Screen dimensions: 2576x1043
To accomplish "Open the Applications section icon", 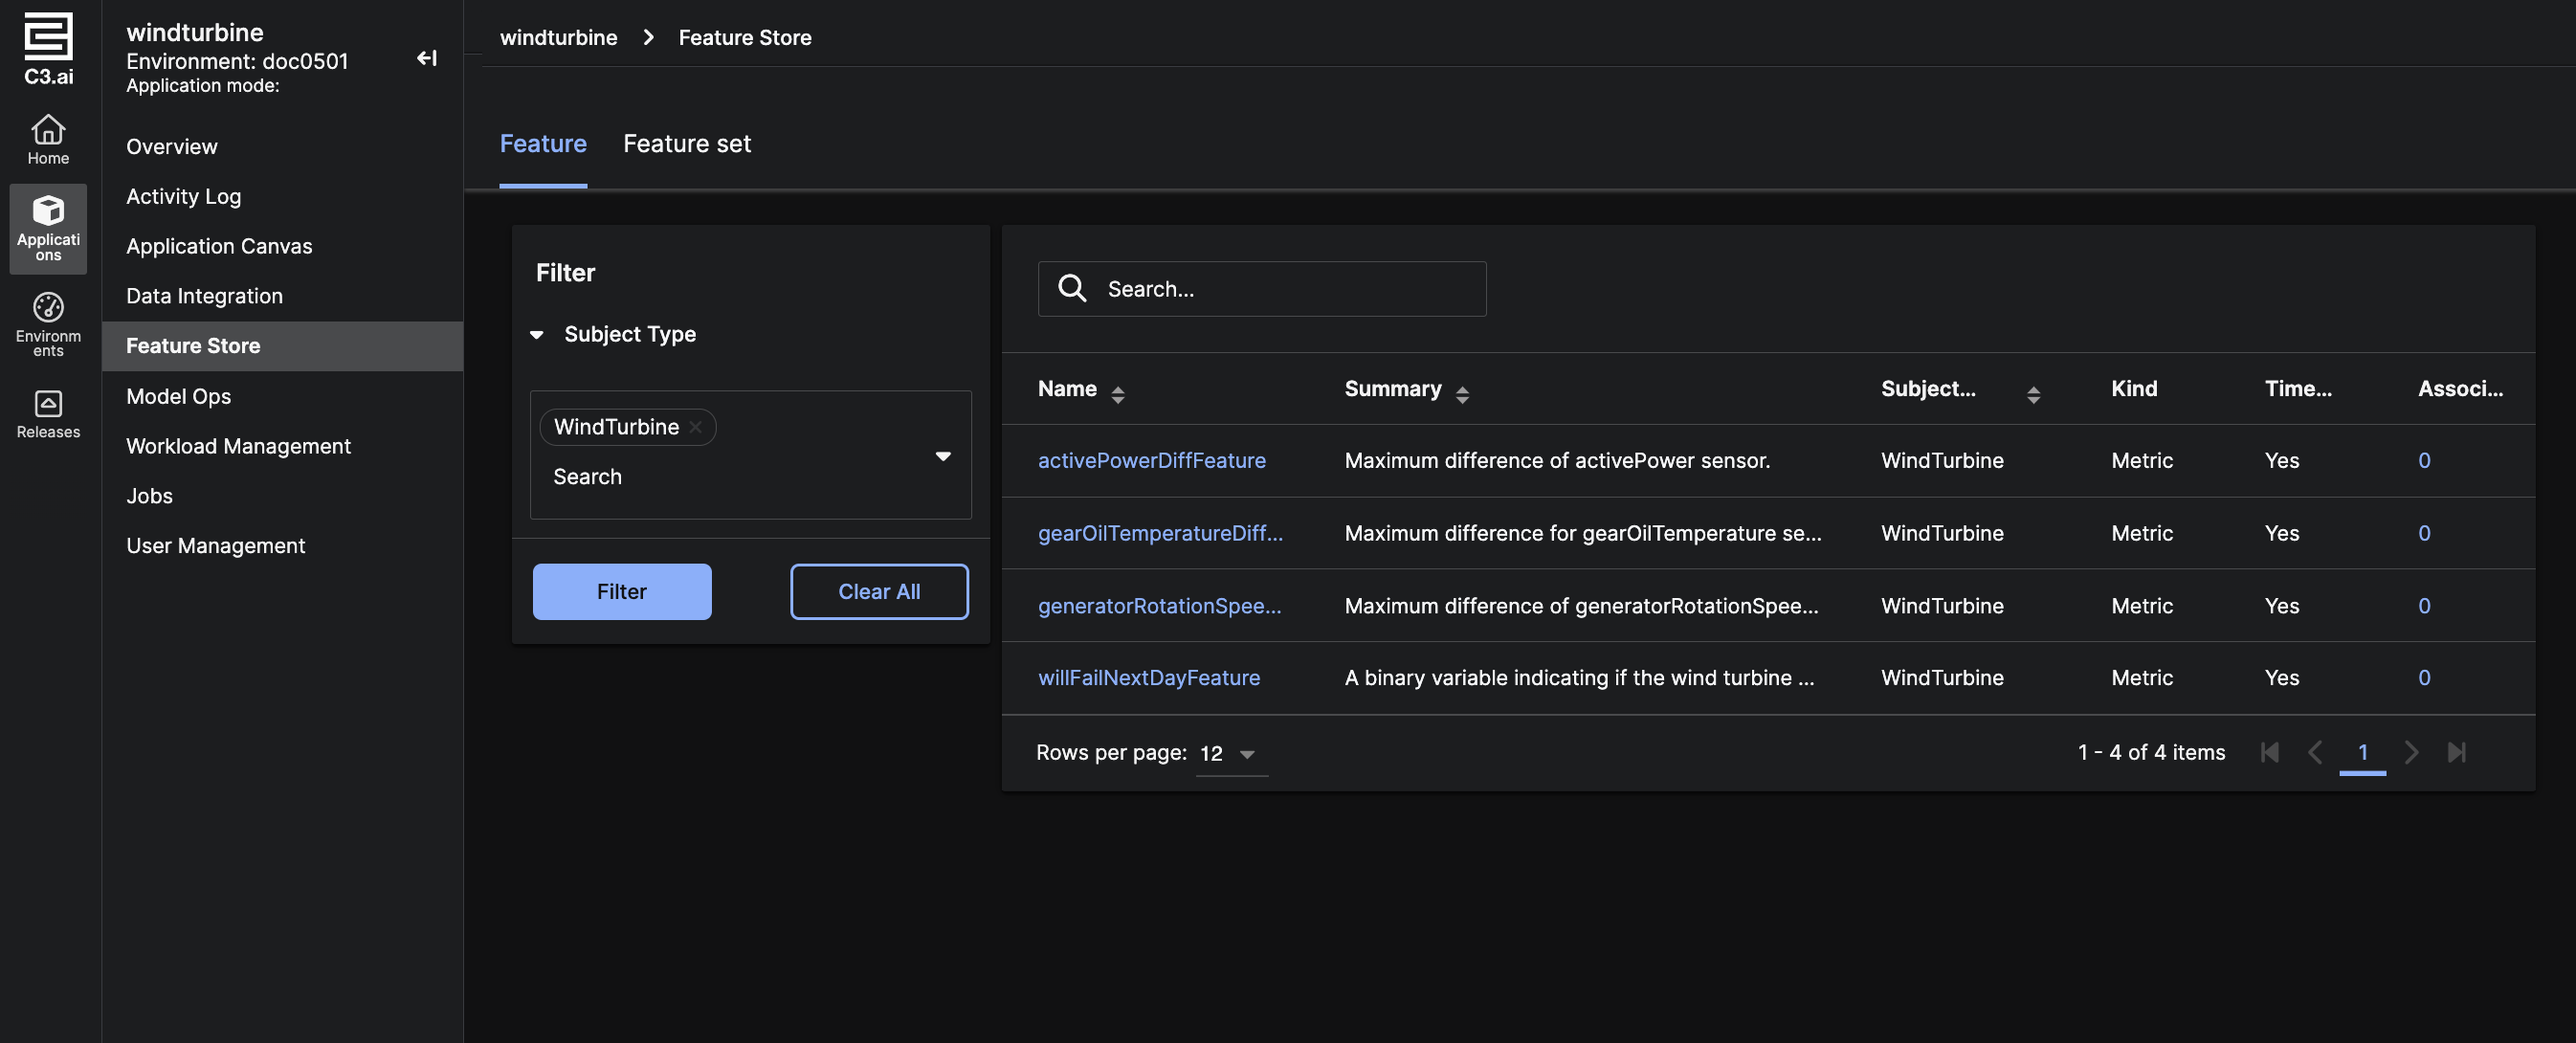I will point(48,227).
